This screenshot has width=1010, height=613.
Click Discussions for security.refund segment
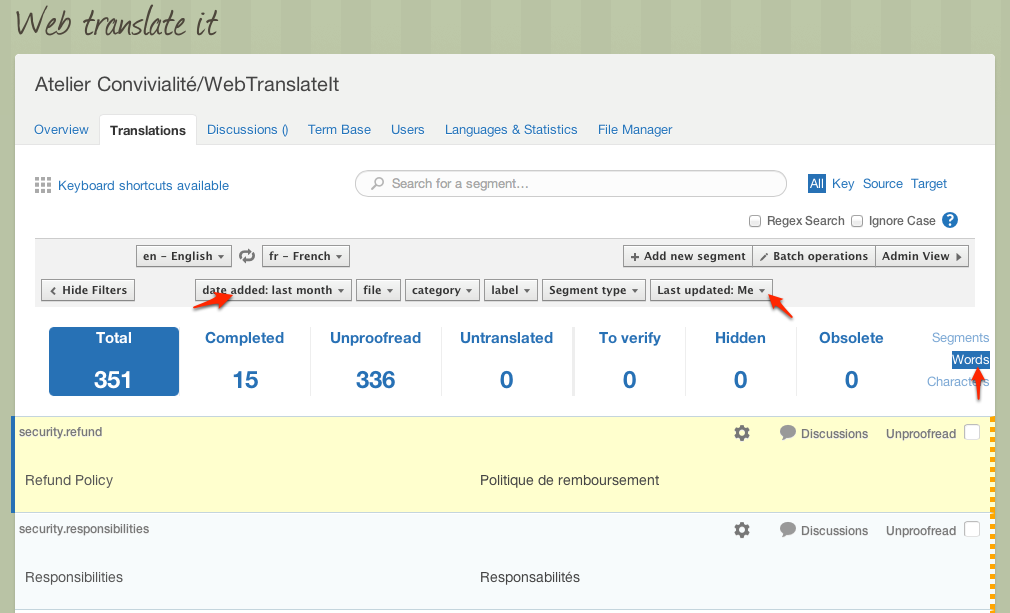click(x=824, y=433)
